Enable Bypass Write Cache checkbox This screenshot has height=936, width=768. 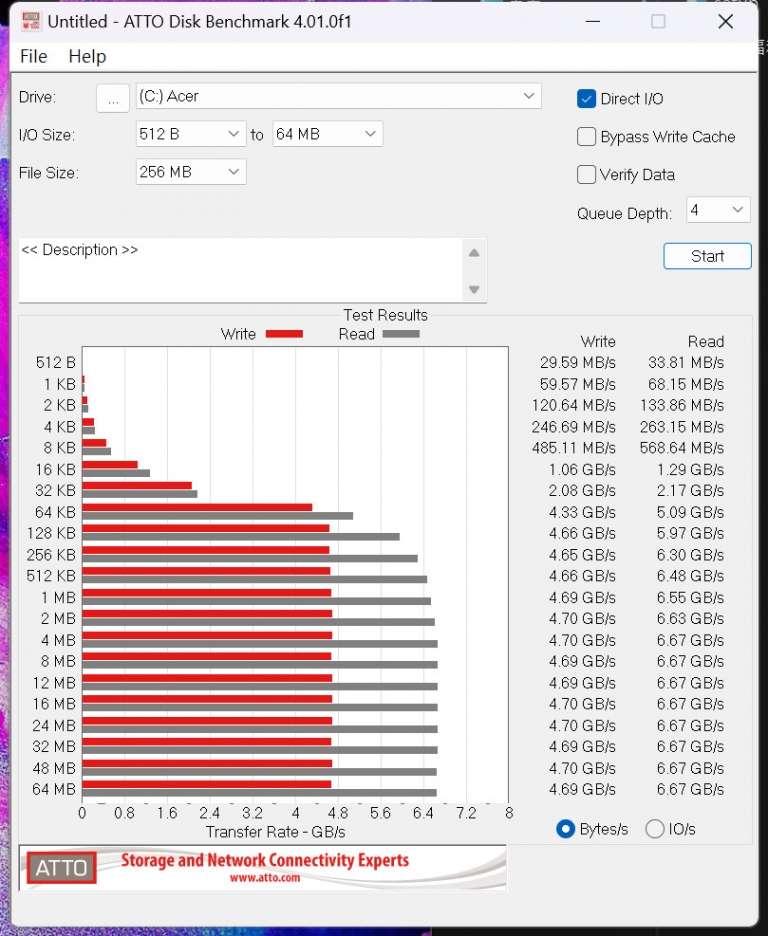tap(586, 137)
